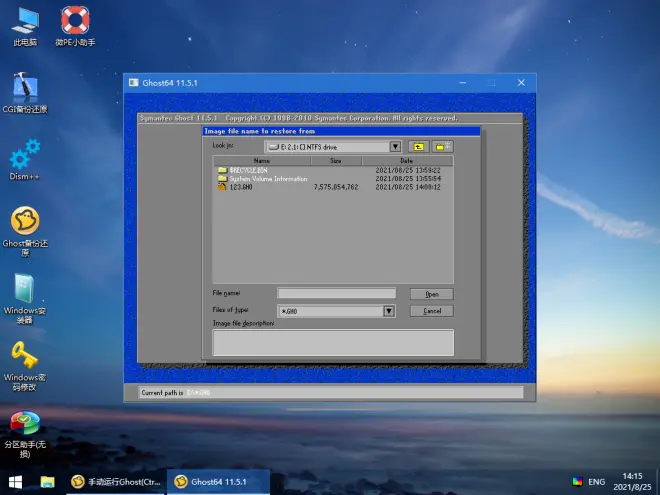Open the Look in drive combo box
The height and width of the screenshot is (495, 660).
tap(333, 146)
